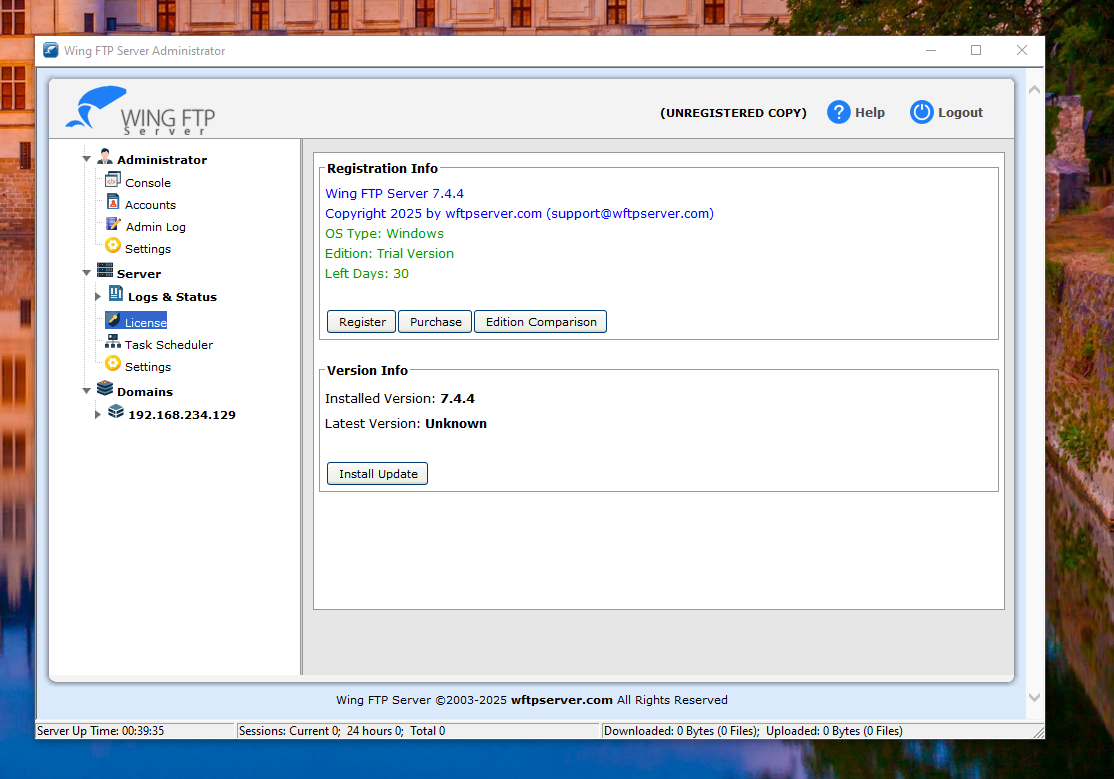Click the 192.168.234.129 domain icon
This screenshot has height=779, width=1114.
[x=116, y=412]
